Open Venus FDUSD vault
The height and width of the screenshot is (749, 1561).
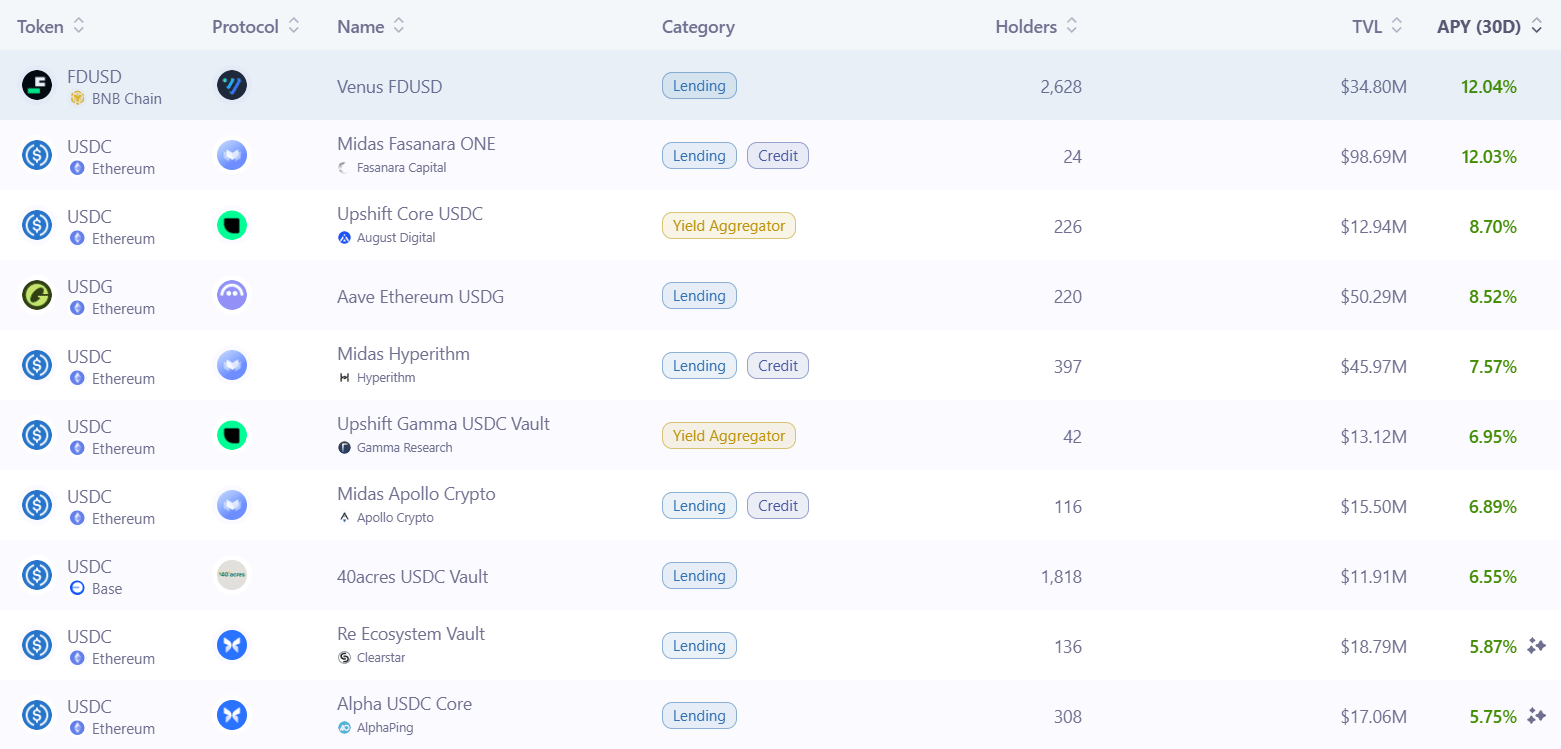click(x=390, y=87)
